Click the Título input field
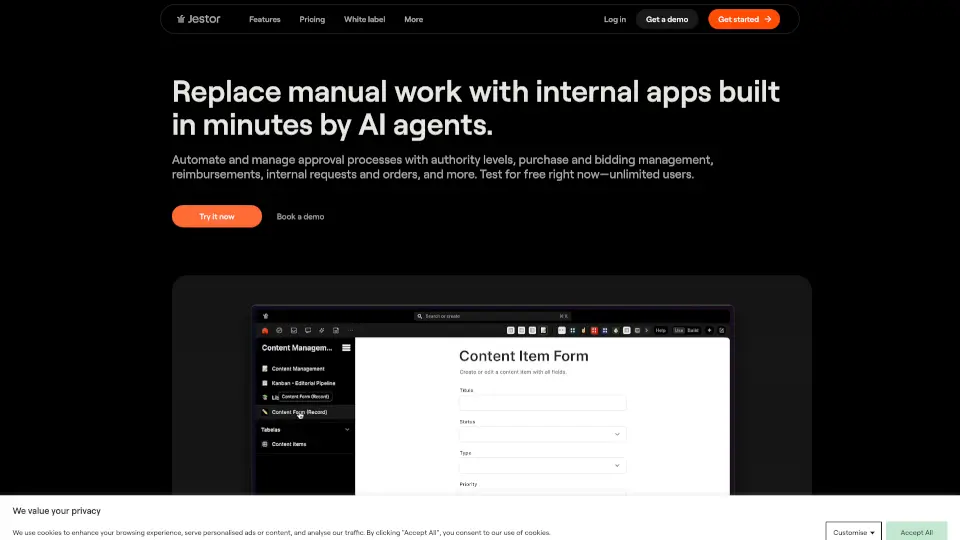The width and height of the screenshot is (960, 540). tap(542, 403)
